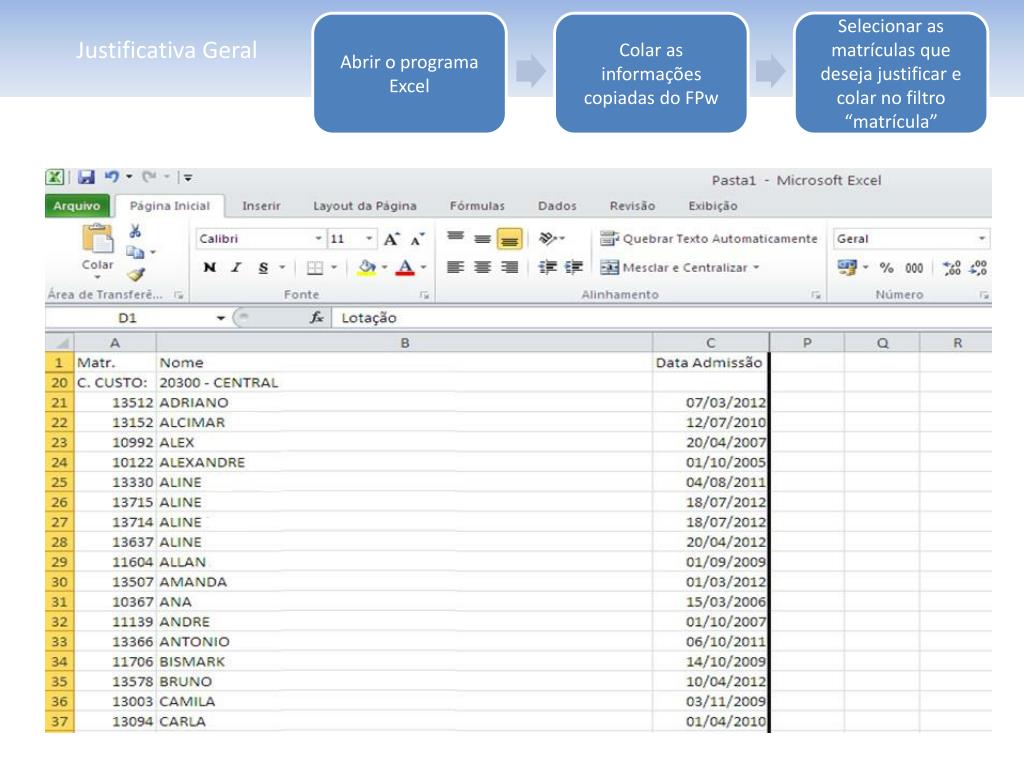
Task: Click the Cut scissors icon
Action: [135, 231]
